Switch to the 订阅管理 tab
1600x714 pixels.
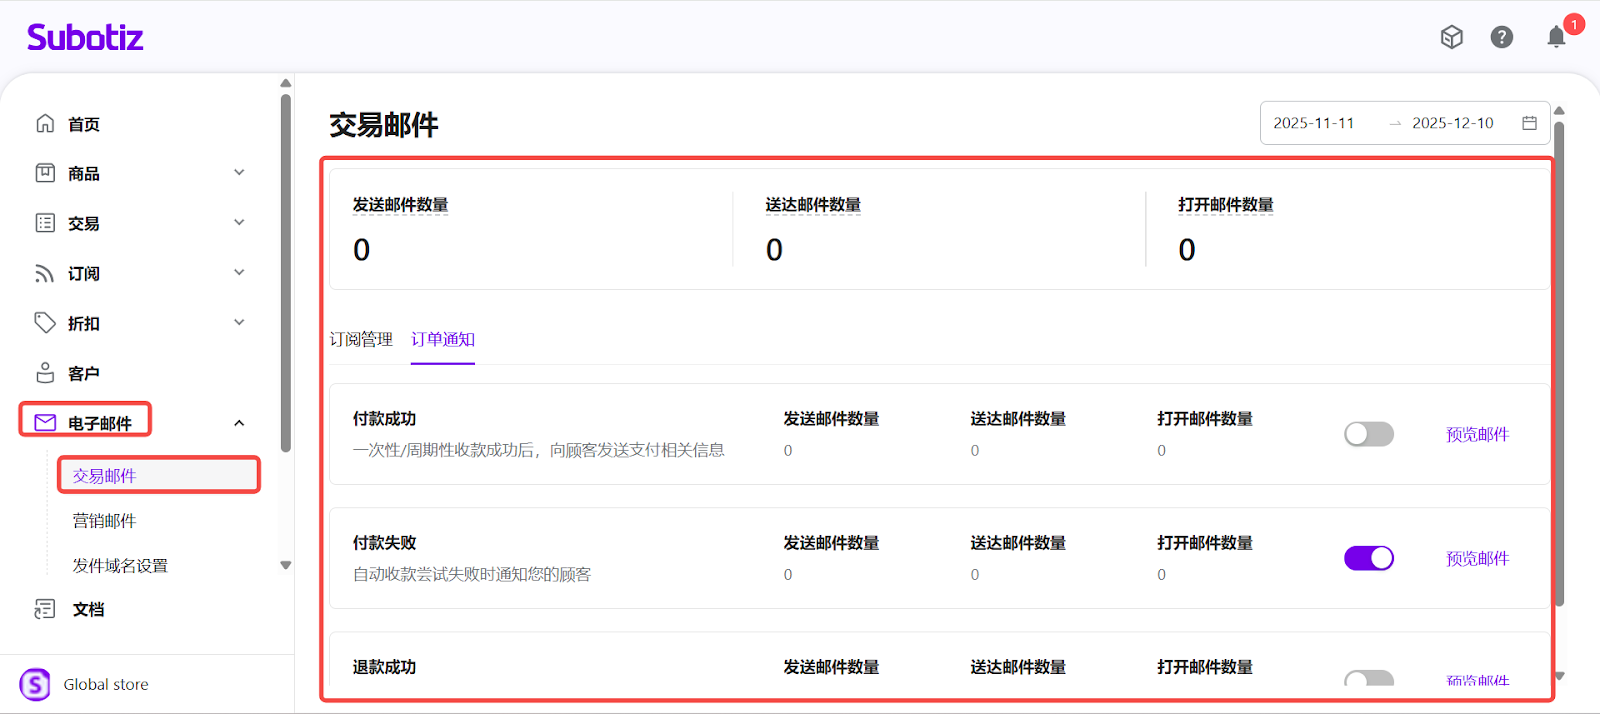click(361, 340)
